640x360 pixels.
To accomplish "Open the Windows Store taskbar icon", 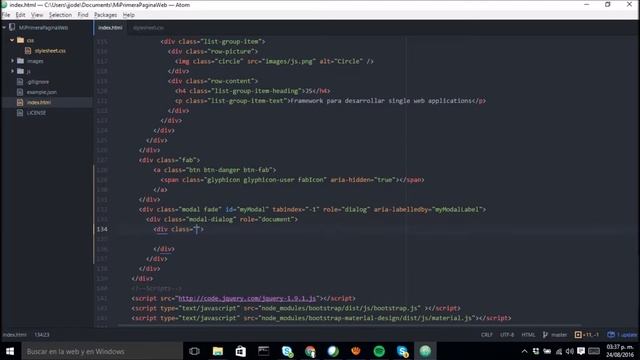I will 241,351.
